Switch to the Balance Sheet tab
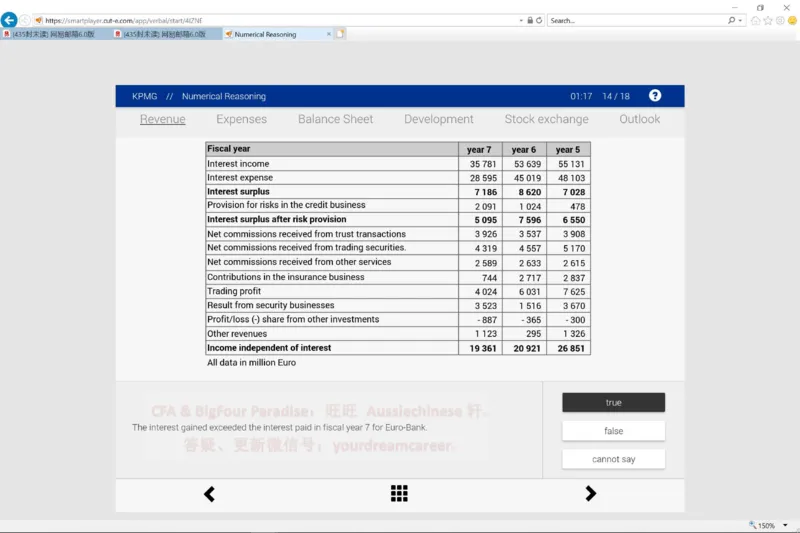 [335, 119]
